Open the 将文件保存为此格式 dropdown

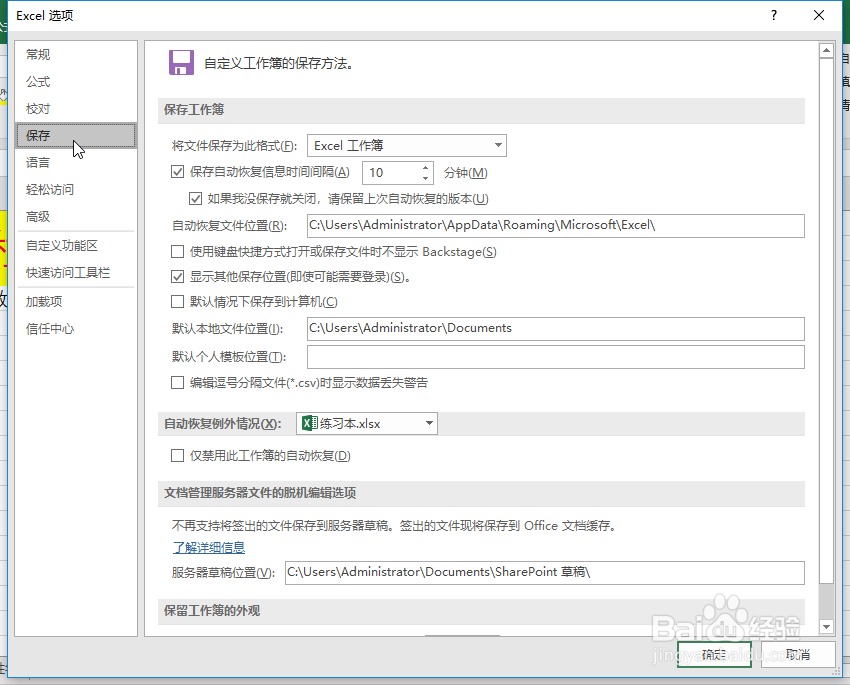point(407,145)
